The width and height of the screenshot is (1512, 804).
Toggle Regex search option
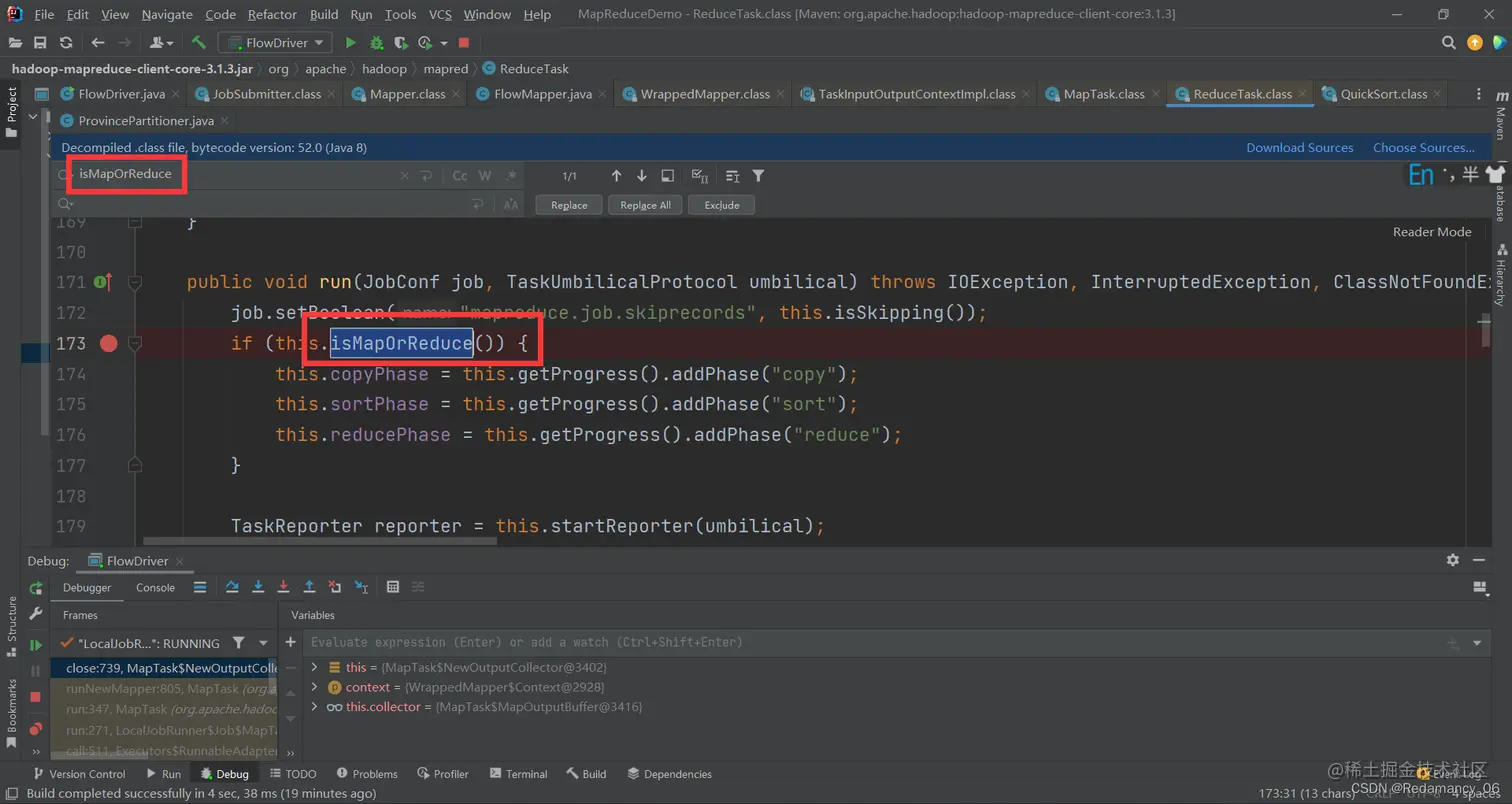coord(512,175)
